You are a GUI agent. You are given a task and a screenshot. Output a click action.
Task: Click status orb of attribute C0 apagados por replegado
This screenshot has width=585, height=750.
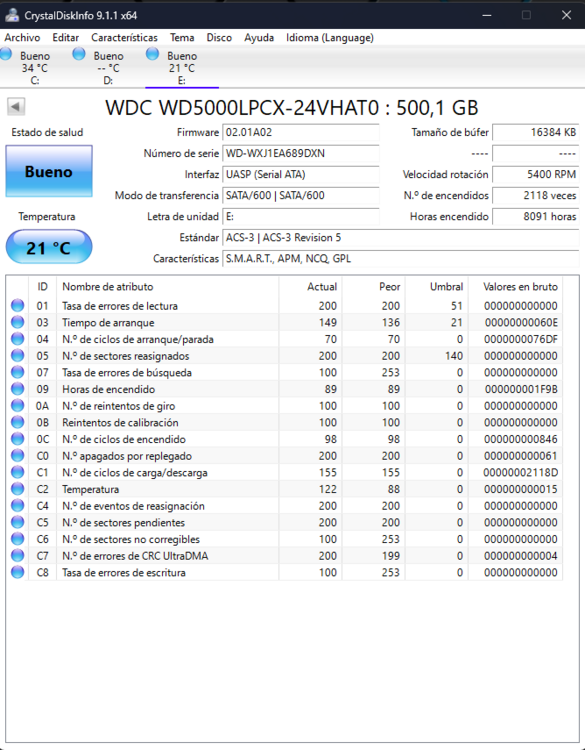[x=18, y=456]
